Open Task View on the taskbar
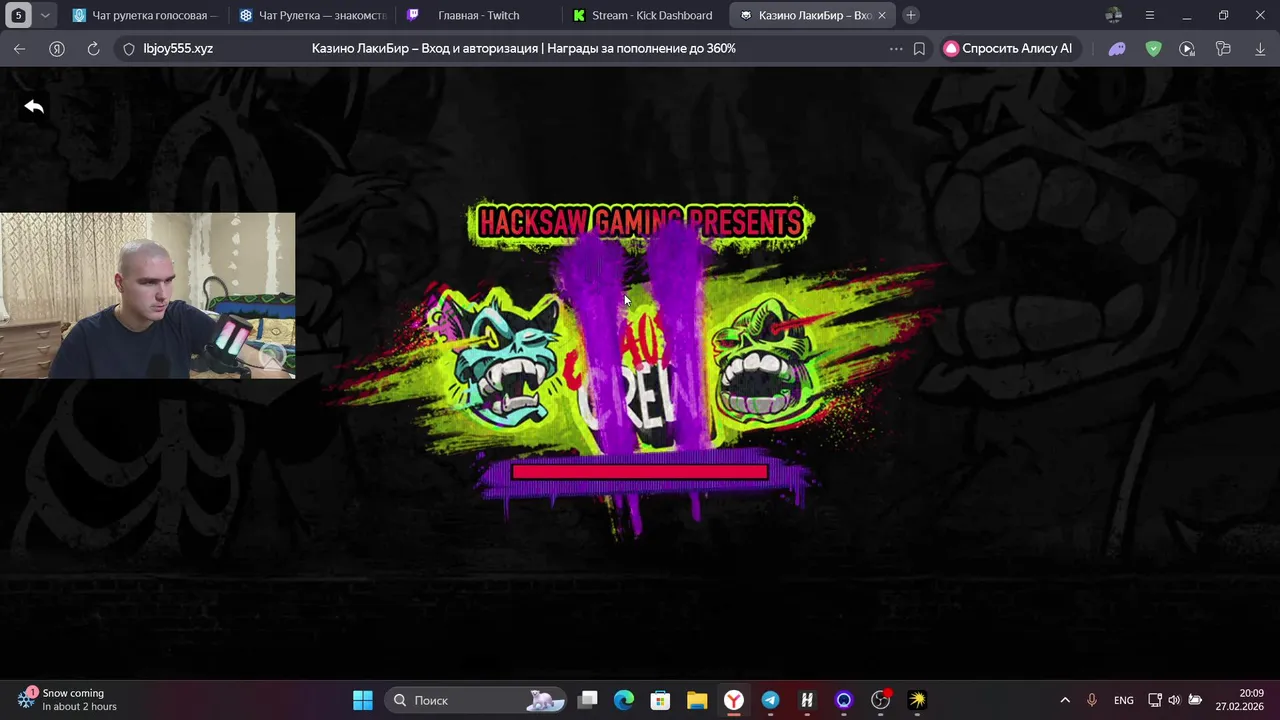 click(x=588, y=700)
